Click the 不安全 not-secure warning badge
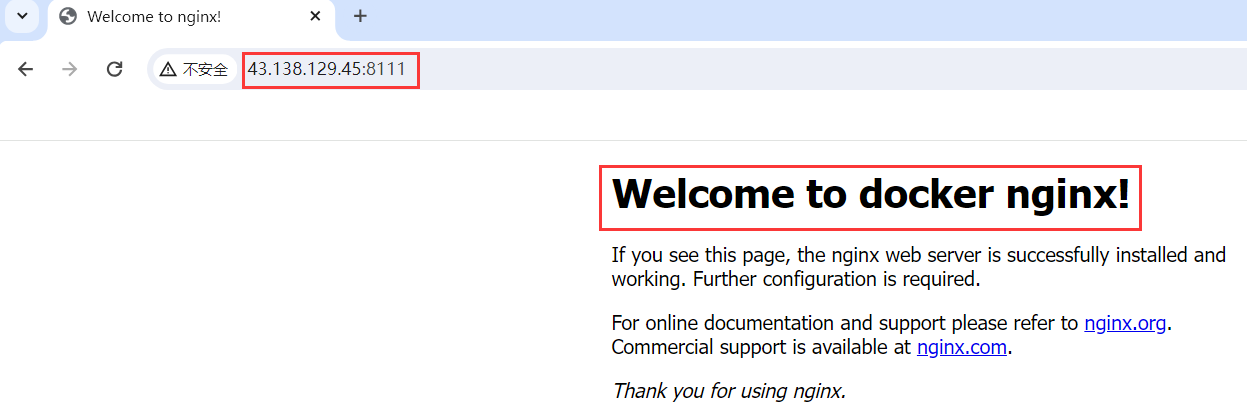Screen dimensions: 1247x418 194,70
